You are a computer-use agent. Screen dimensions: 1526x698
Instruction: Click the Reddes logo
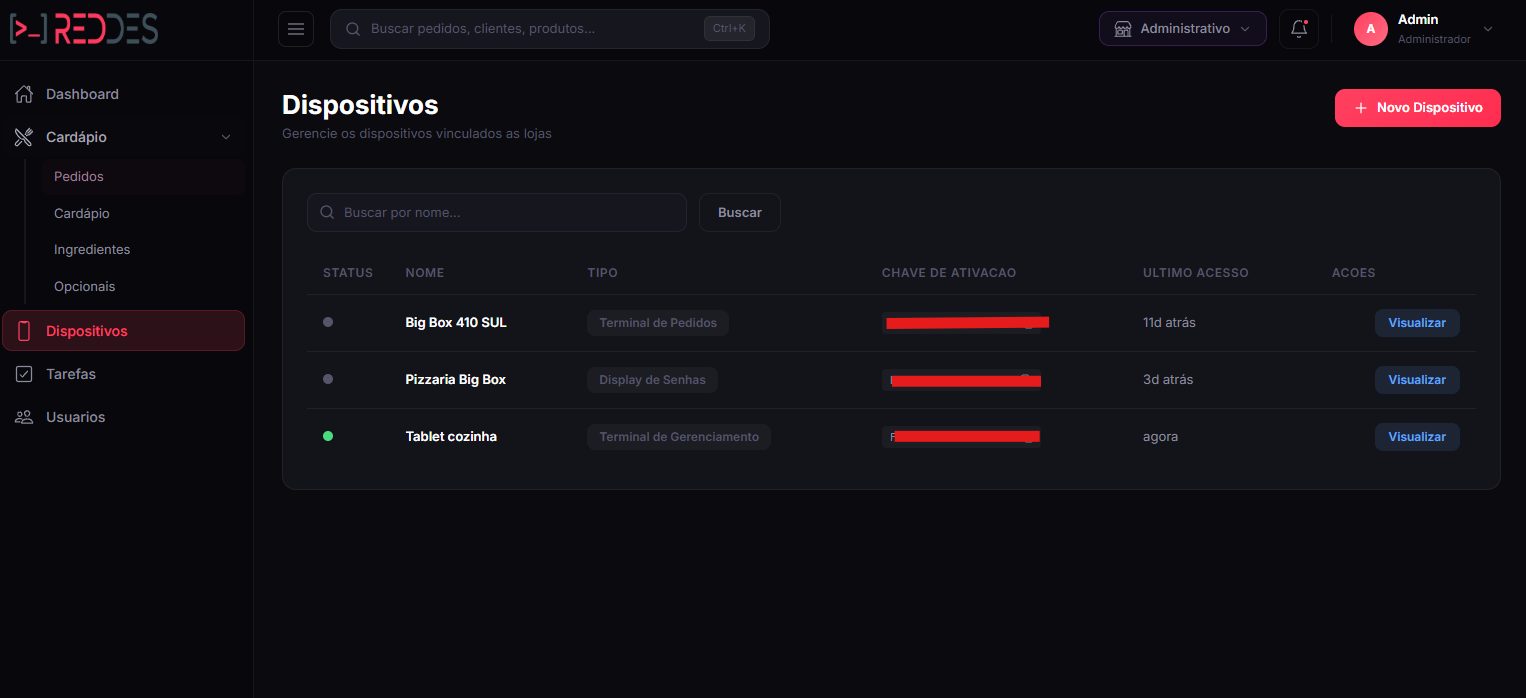click(84, 29)
